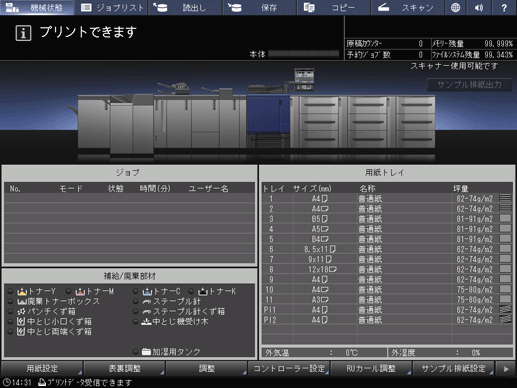The height and width of the screenshot is (388, 517).
Task: Select the パンチくず箱 indicator light
Action: 10,311
